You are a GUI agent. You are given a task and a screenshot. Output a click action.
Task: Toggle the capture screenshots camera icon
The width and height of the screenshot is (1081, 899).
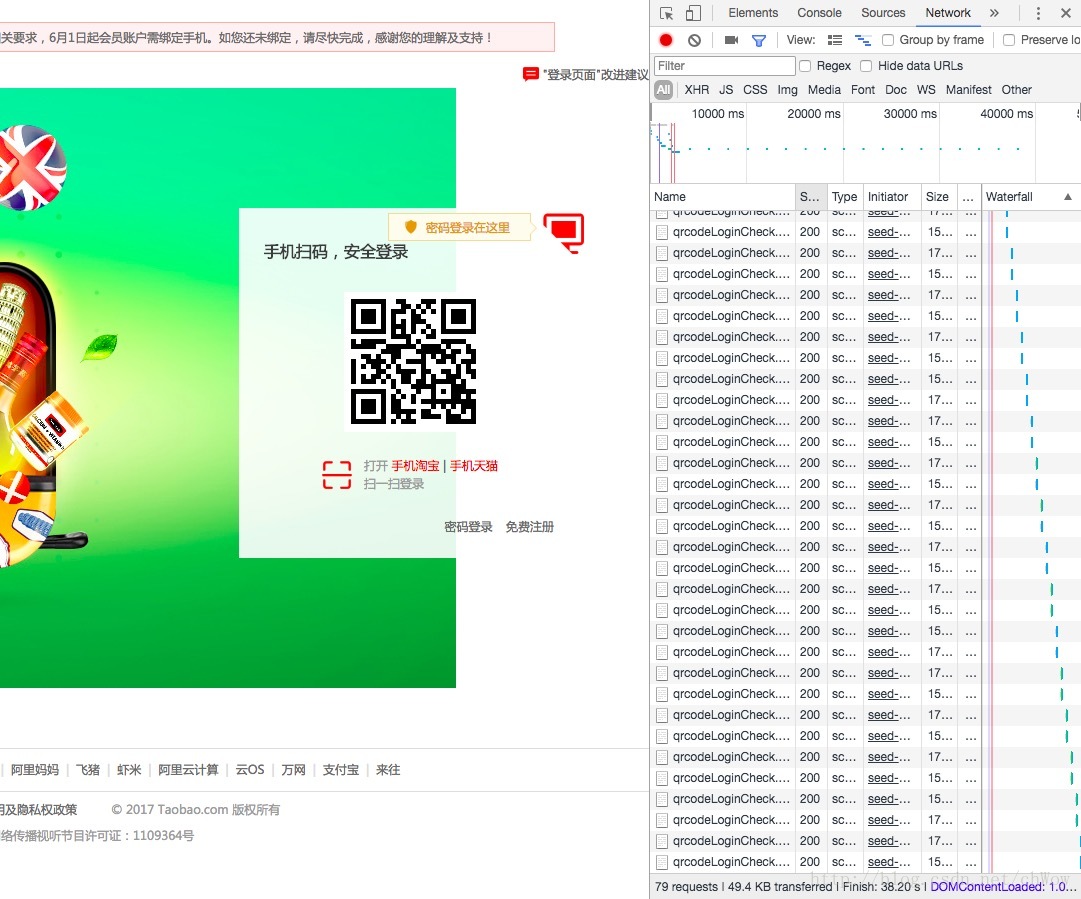click(731, 40)
